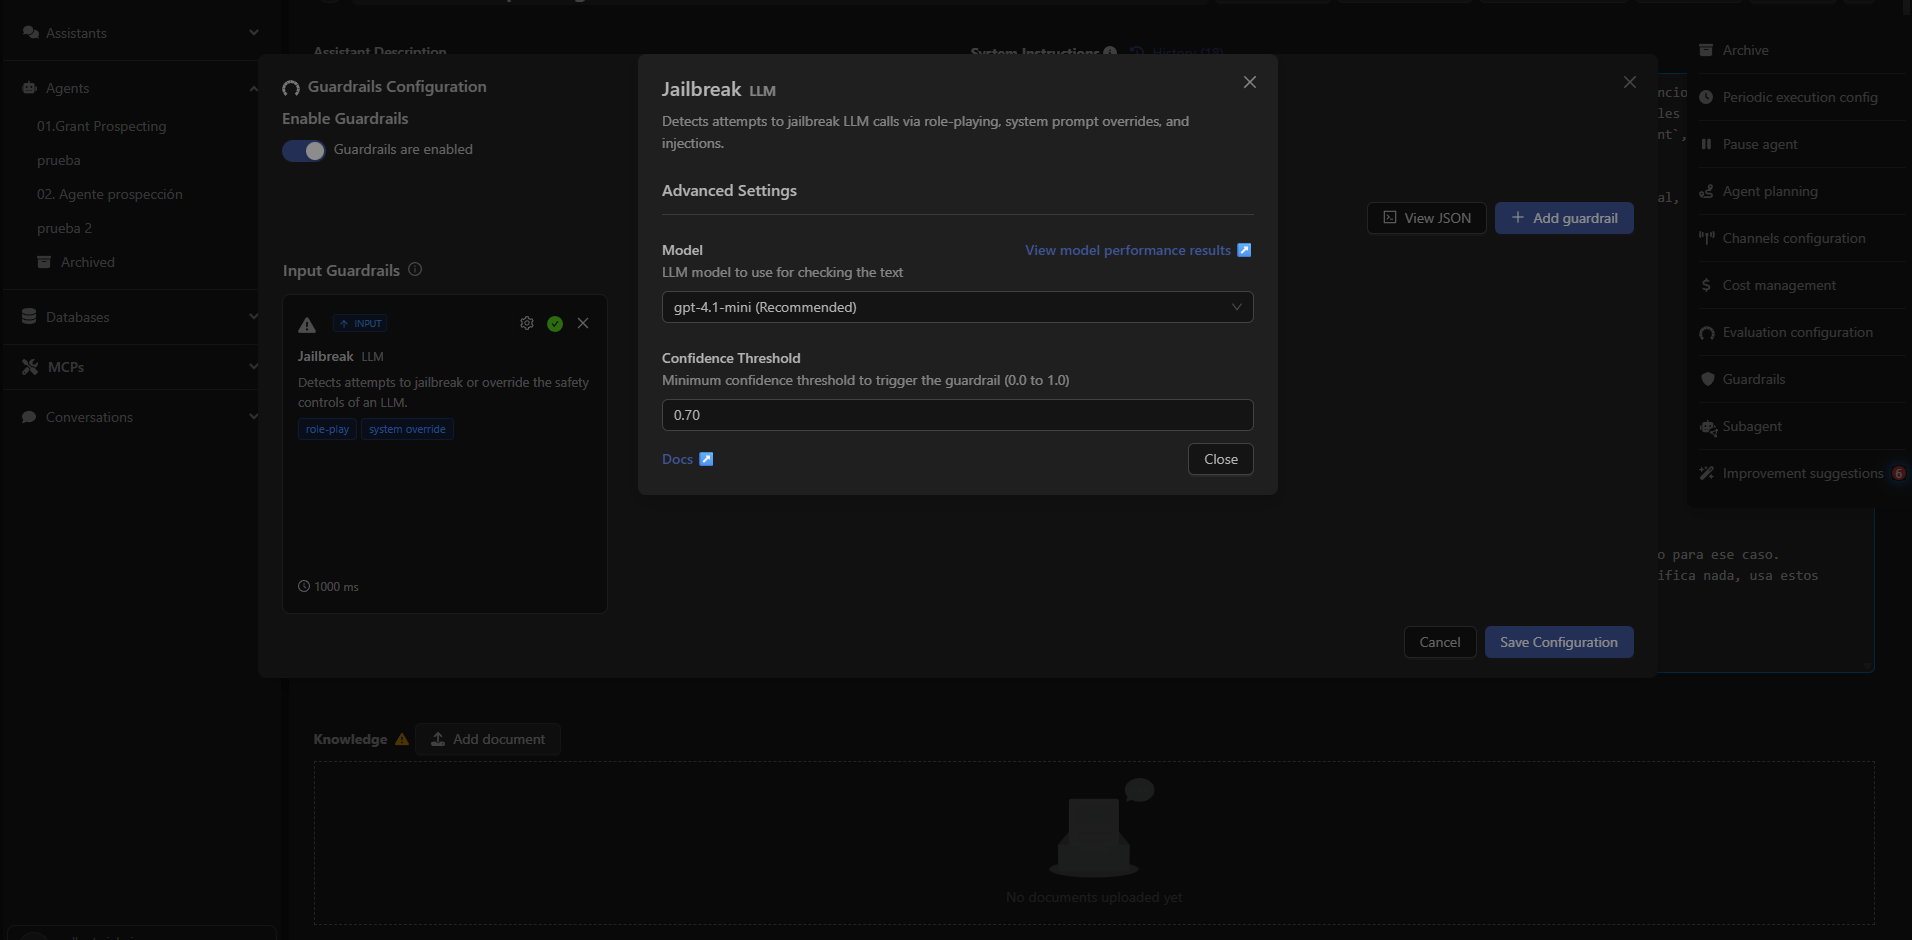The height and width of the screenshot is (940, 1912).
Task: Open View model performance results link
Action: (x=1128, y=250)
